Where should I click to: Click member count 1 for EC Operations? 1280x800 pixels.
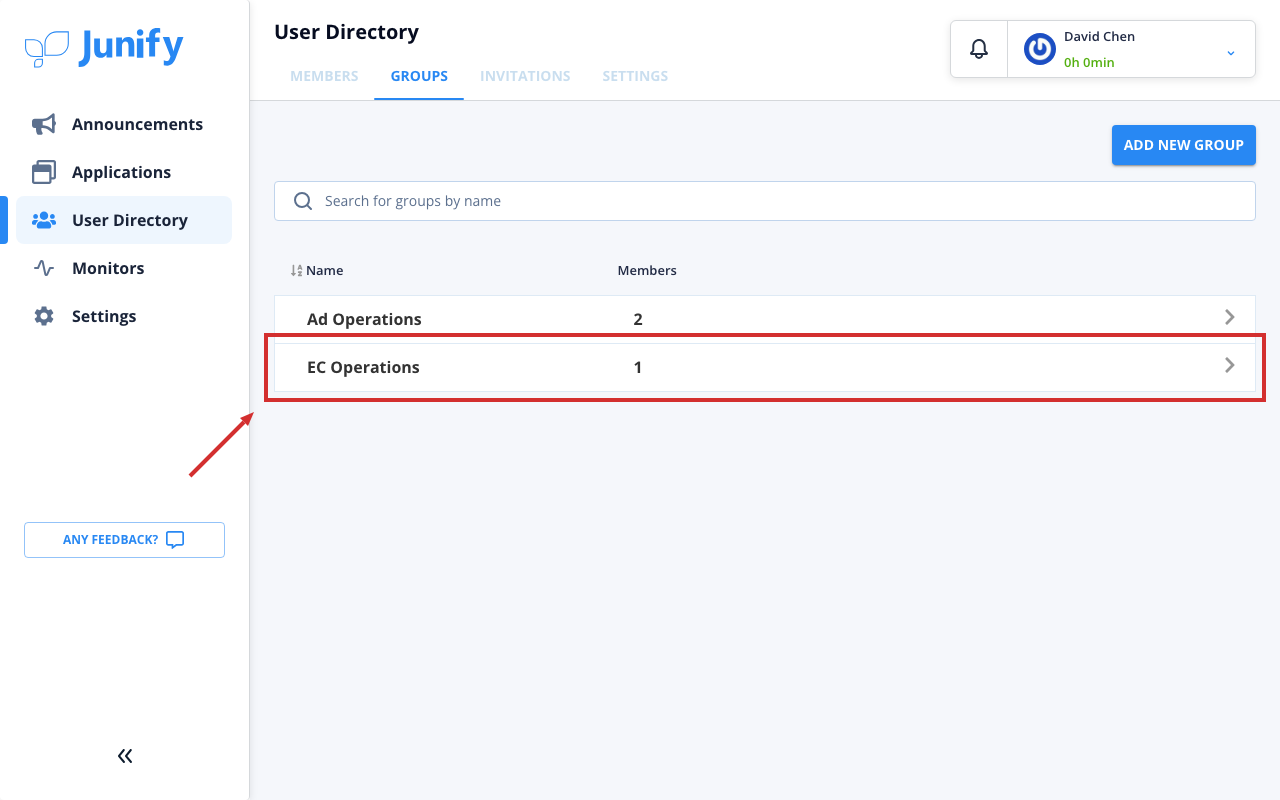click(638, 367)
